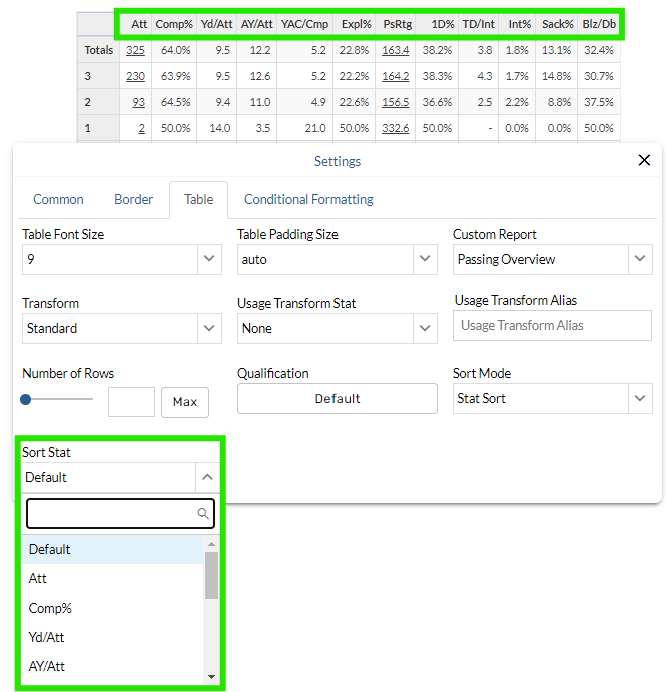This screenshot has width=666, height=692.
Task: Open the Conditional Formatting tab
Action: coord(308,199)
